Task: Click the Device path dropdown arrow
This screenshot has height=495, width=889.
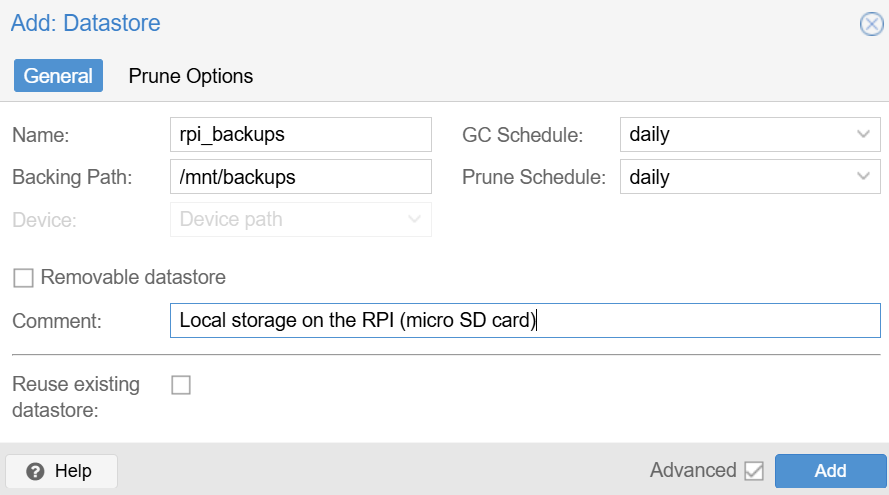Action: 414,219
